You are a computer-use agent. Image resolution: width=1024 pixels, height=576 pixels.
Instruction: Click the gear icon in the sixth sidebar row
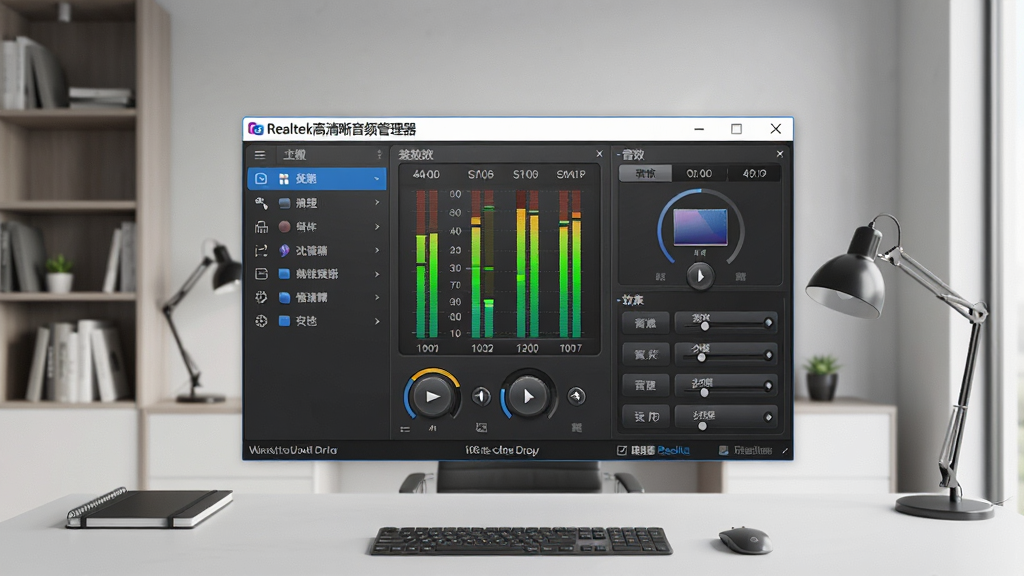pyautogui.click(x=261, y=297)
